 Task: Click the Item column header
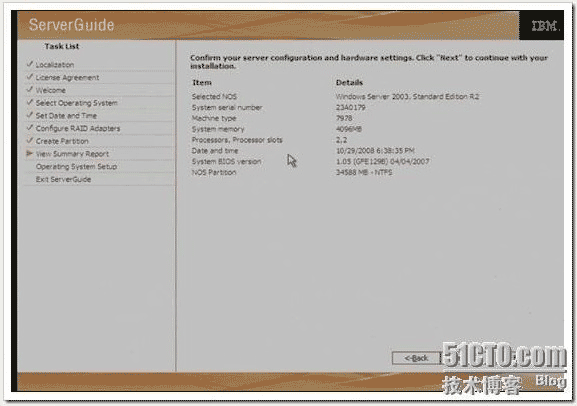(x=202, y=82)
